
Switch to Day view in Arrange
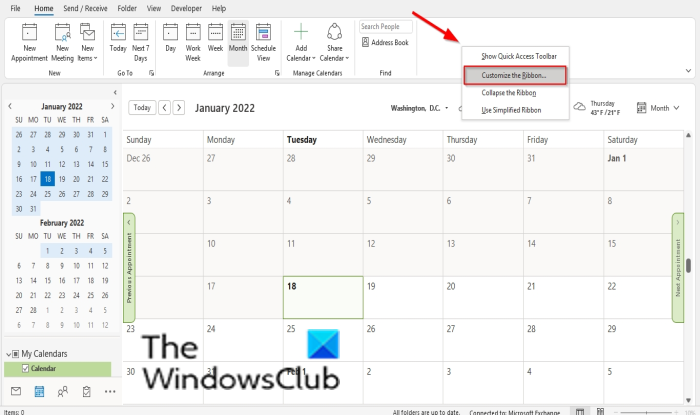click(171, 38)
